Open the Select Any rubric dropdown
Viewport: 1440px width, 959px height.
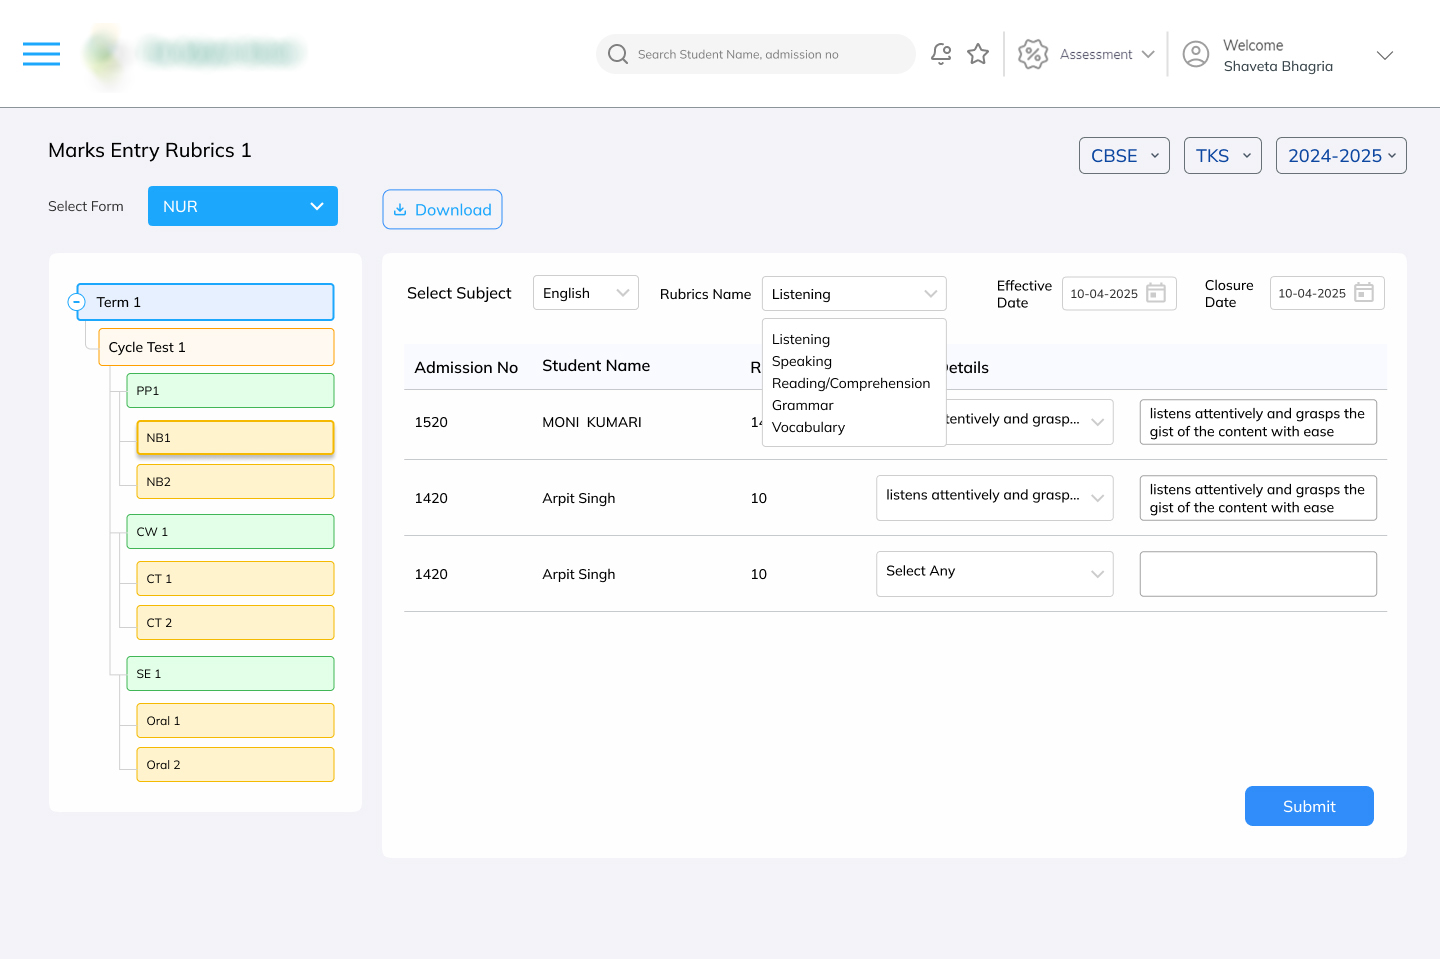[x=994, y=573]
